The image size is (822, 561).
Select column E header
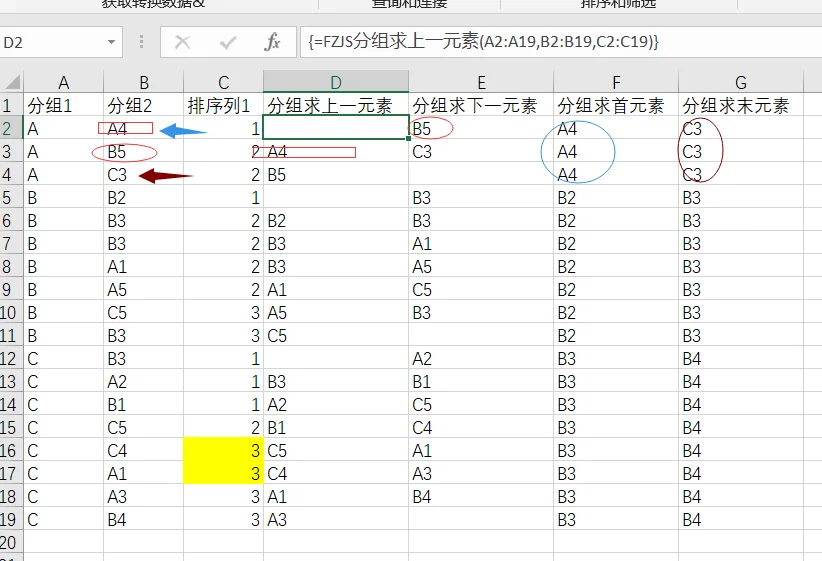pos(481,82)
